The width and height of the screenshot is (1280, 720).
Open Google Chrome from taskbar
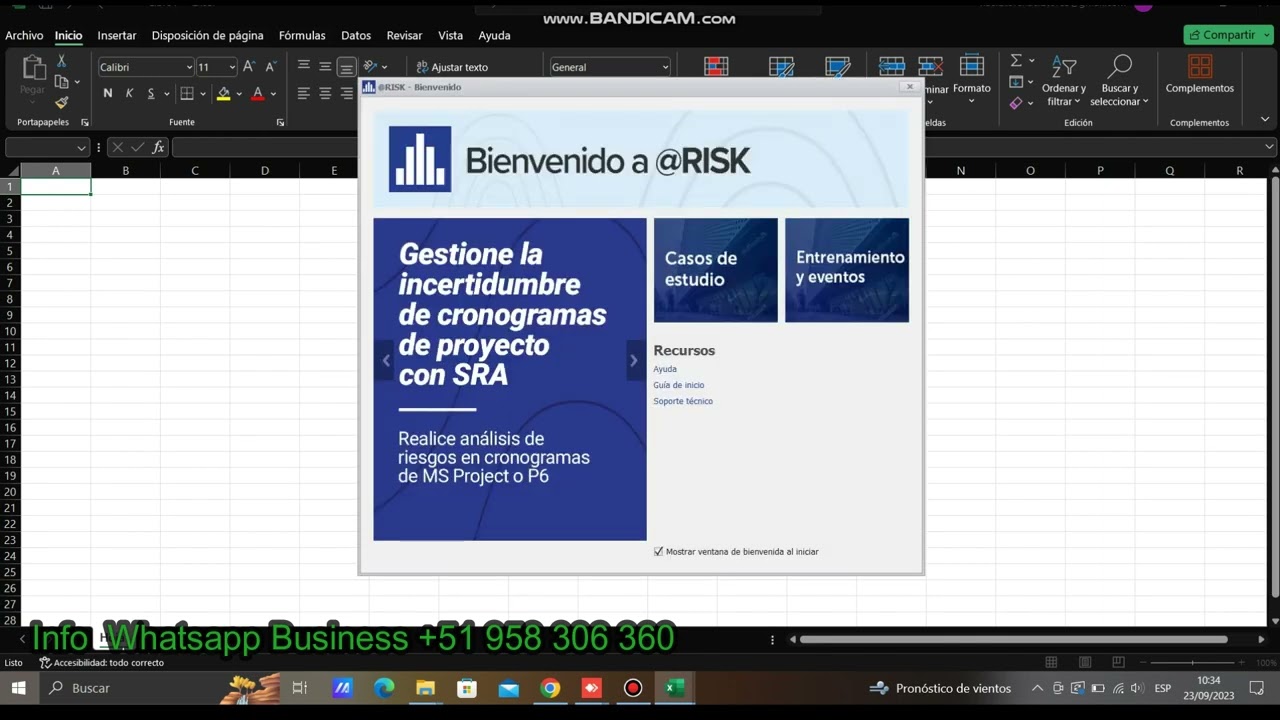[550, 688]
